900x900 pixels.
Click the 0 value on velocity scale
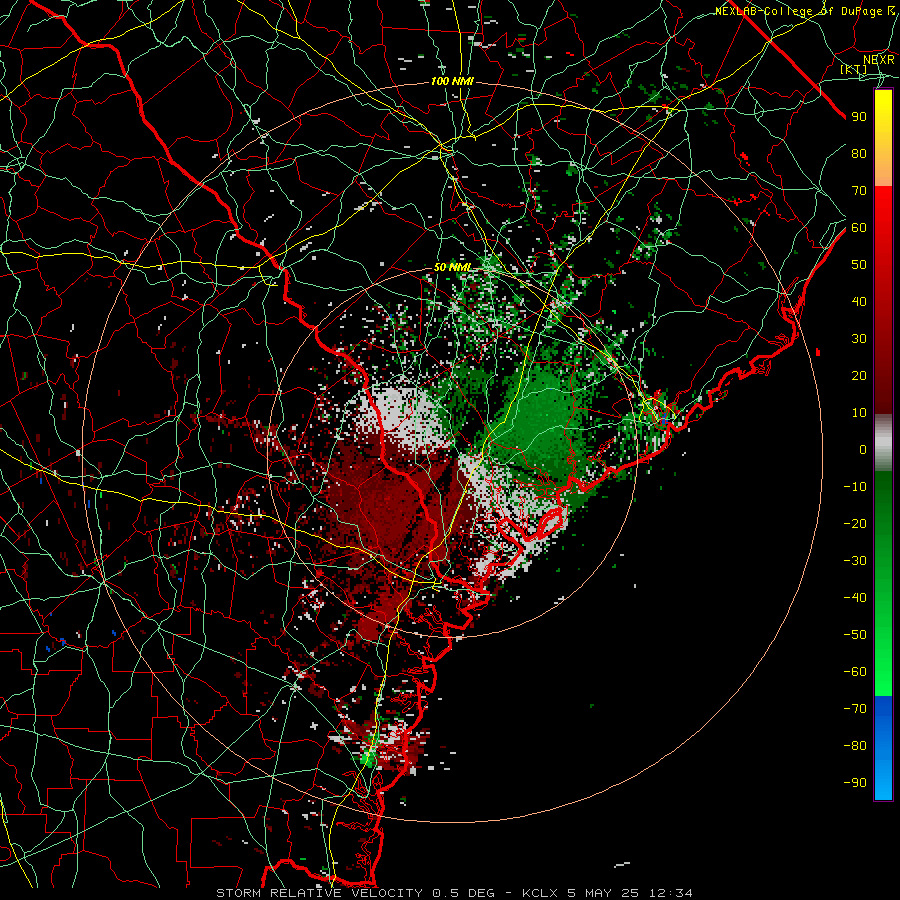tap(863, 450)
